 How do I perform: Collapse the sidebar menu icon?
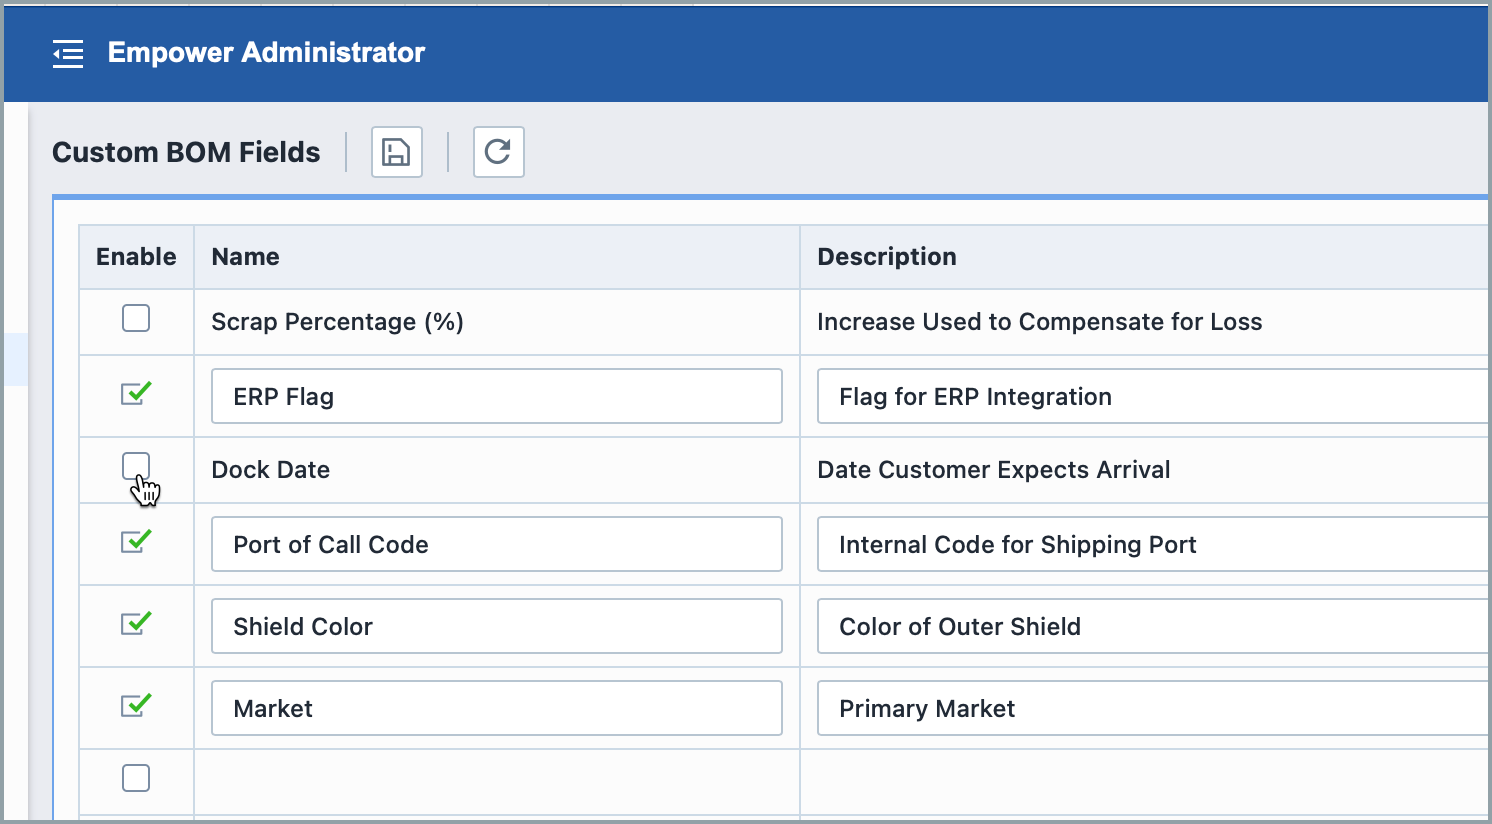click(x=68, y=54)
